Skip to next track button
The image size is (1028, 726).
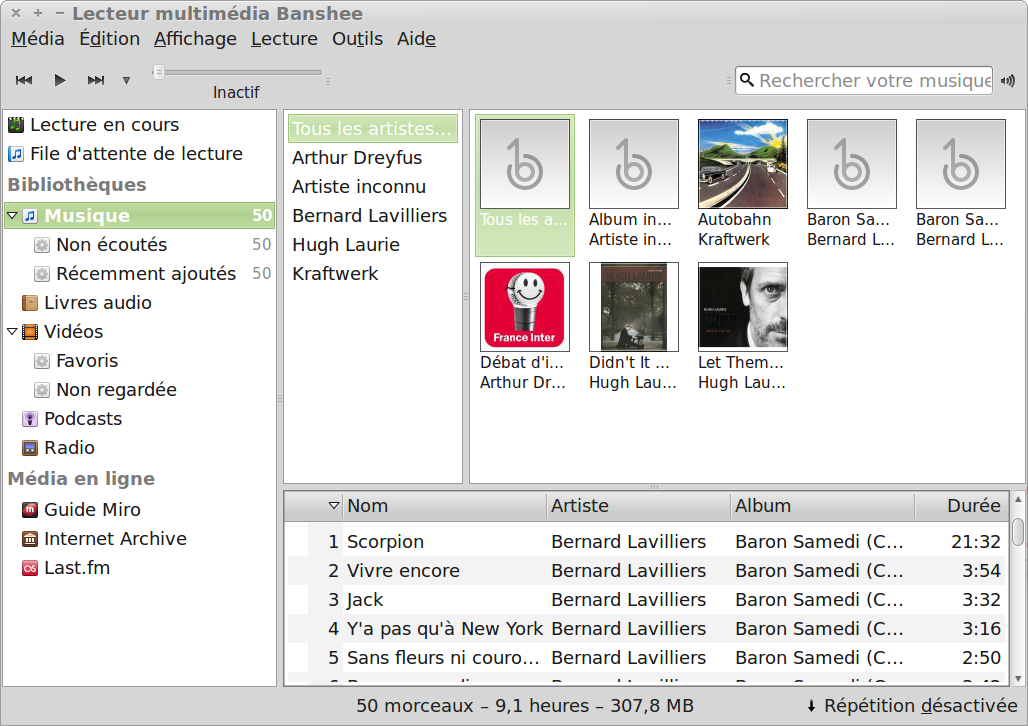point(96,80)
